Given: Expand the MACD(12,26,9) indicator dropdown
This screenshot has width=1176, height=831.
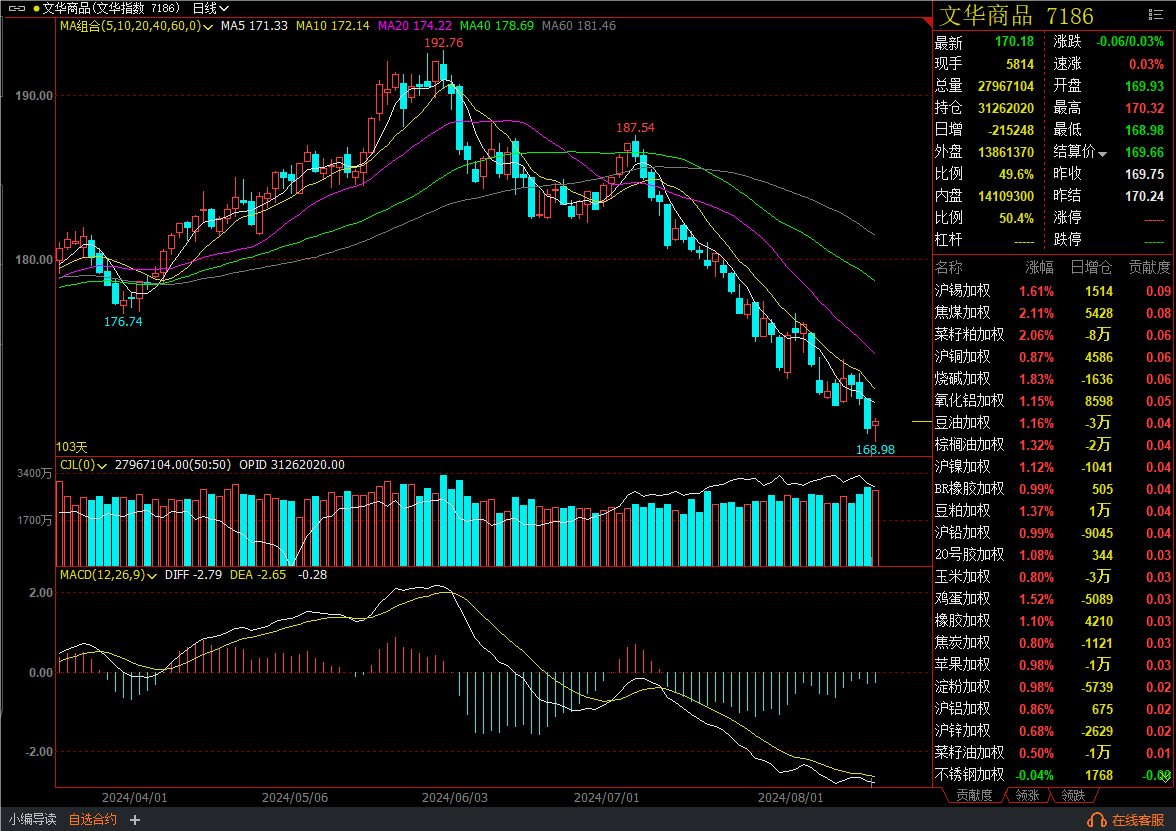Looking at the screenshot, I should pos(153,576).
